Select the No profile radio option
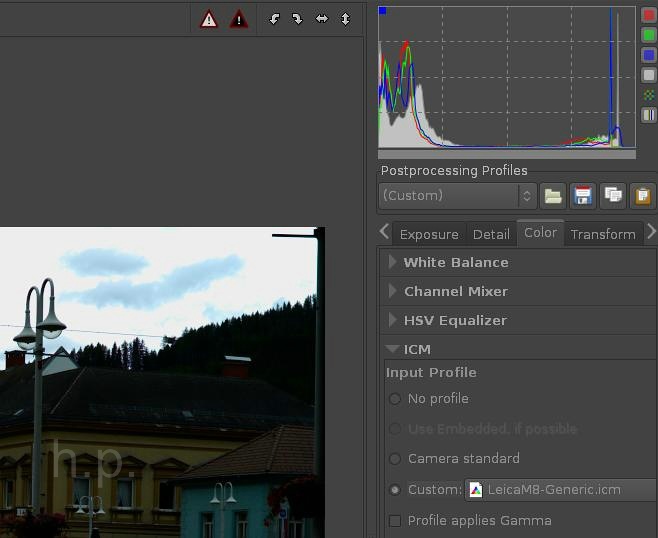 click(x=395, y=399)
